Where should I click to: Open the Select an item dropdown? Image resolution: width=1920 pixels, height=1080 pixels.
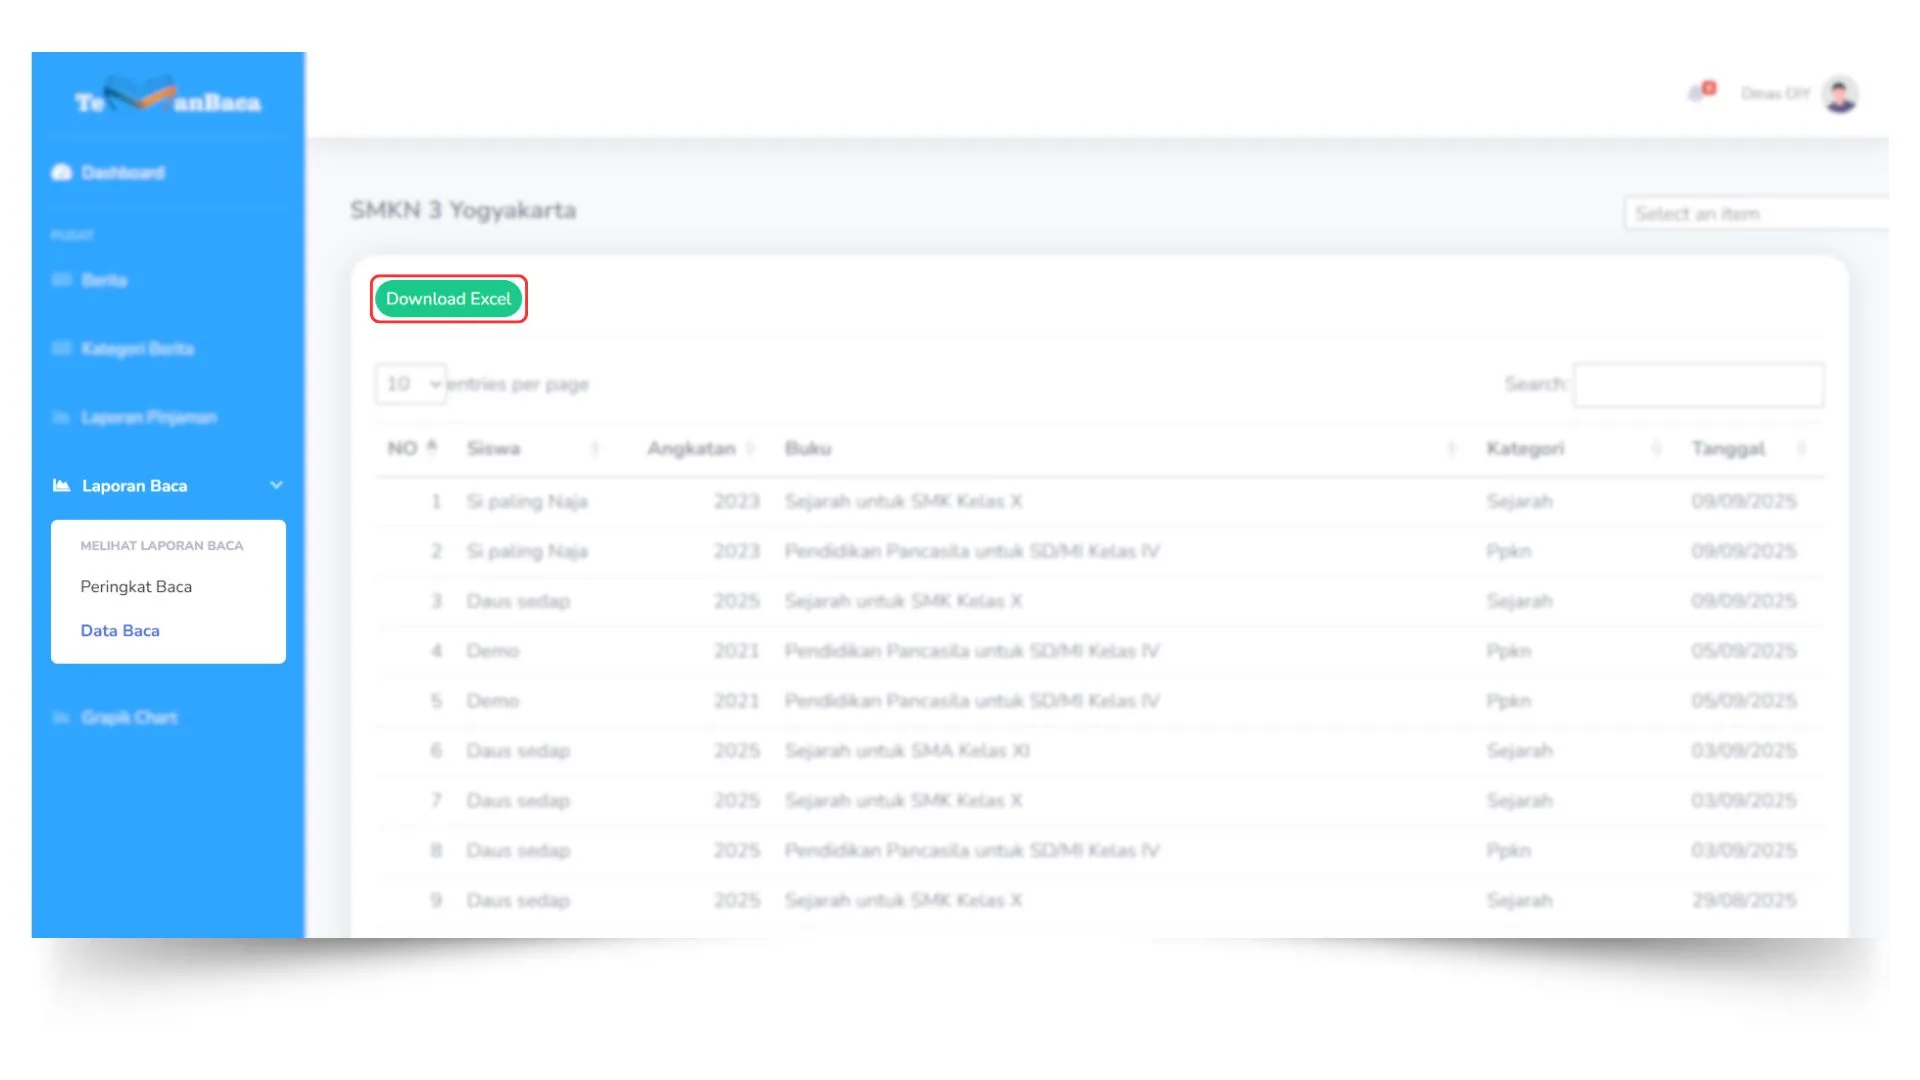click(x=1755, y=214)
